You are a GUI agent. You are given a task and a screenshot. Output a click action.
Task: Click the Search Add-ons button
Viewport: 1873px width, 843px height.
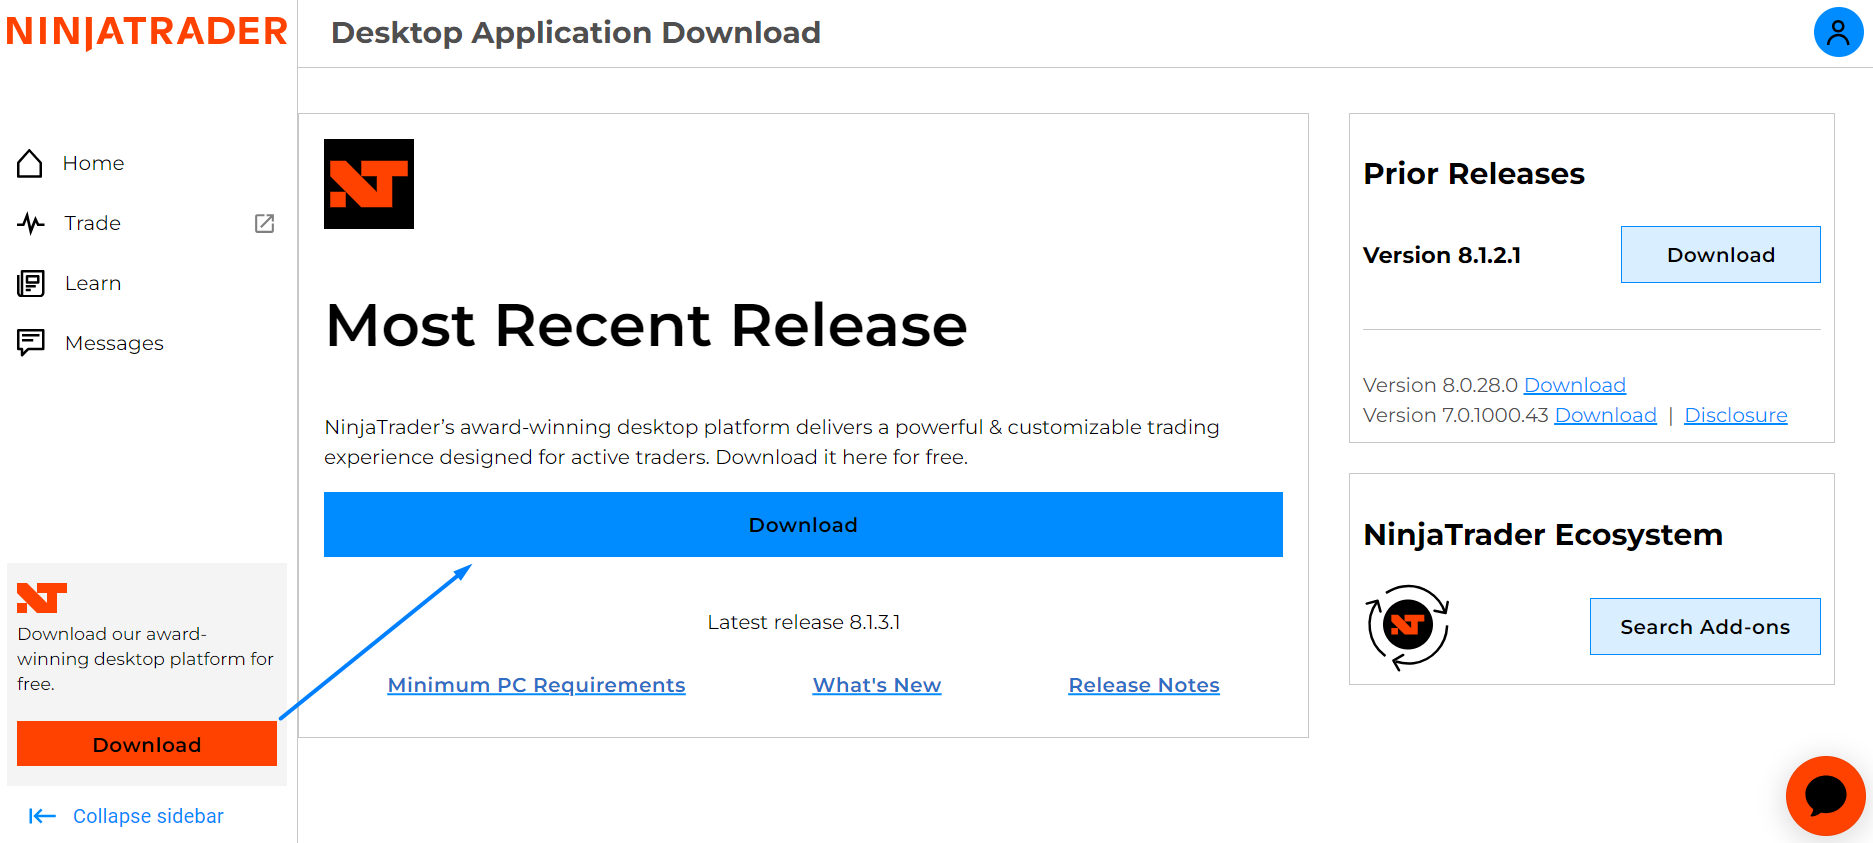(x=1705, y=626)
